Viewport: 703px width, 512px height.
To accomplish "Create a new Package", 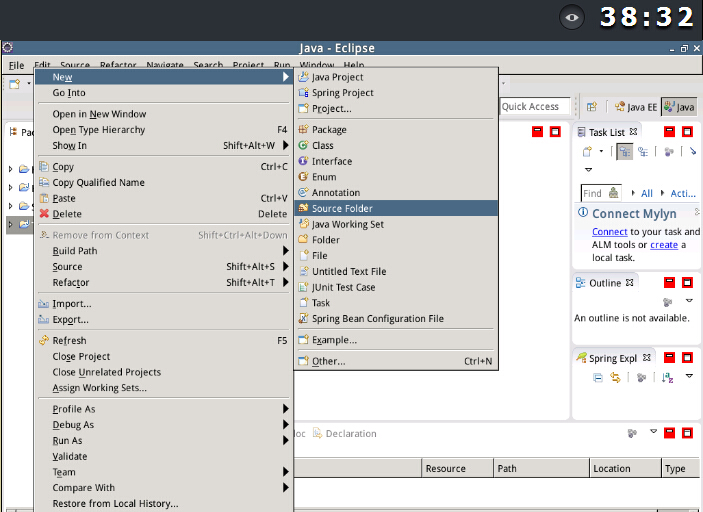I will (396, 130).
